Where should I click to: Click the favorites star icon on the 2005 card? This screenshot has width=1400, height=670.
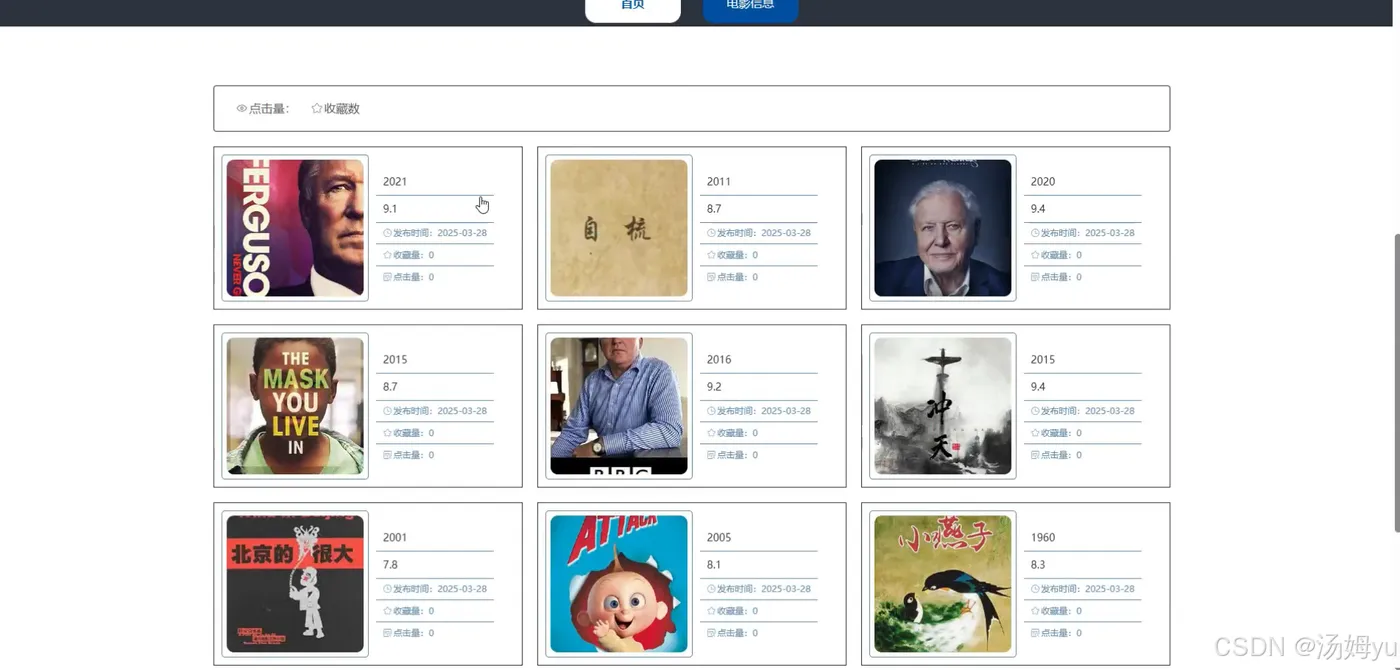711,611
